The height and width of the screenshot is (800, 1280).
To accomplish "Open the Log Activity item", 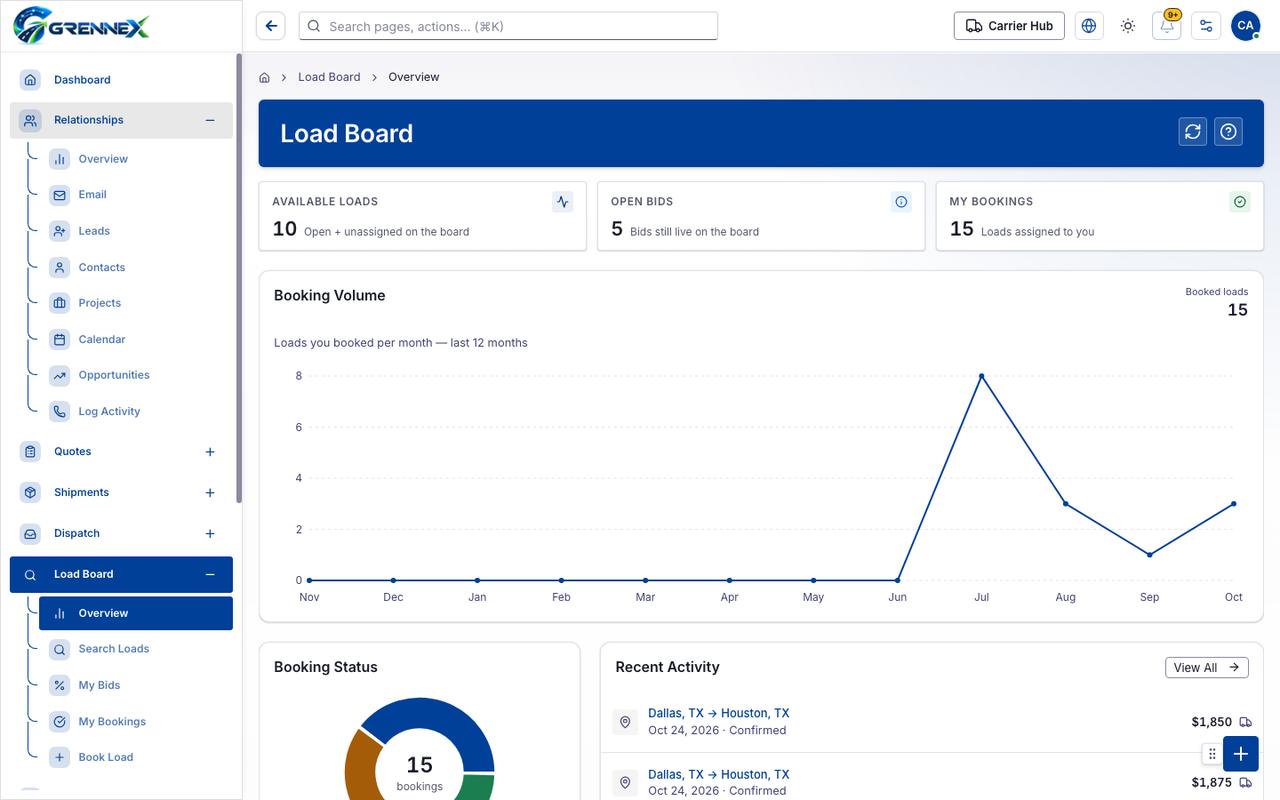I will coord(135,411).
